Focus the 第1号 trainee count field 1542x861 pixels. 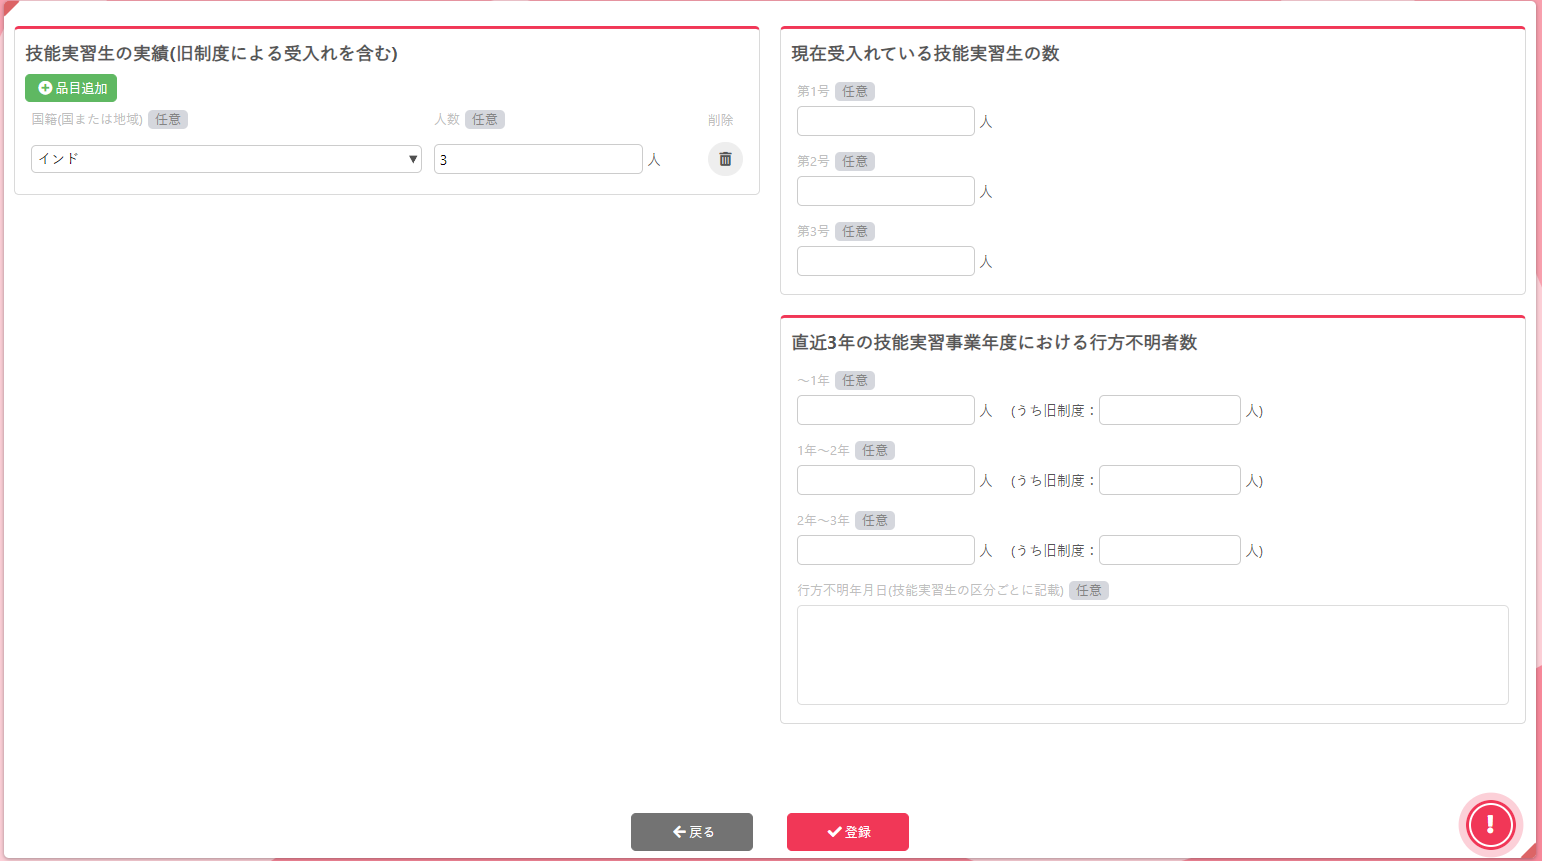tap(885, 121)
